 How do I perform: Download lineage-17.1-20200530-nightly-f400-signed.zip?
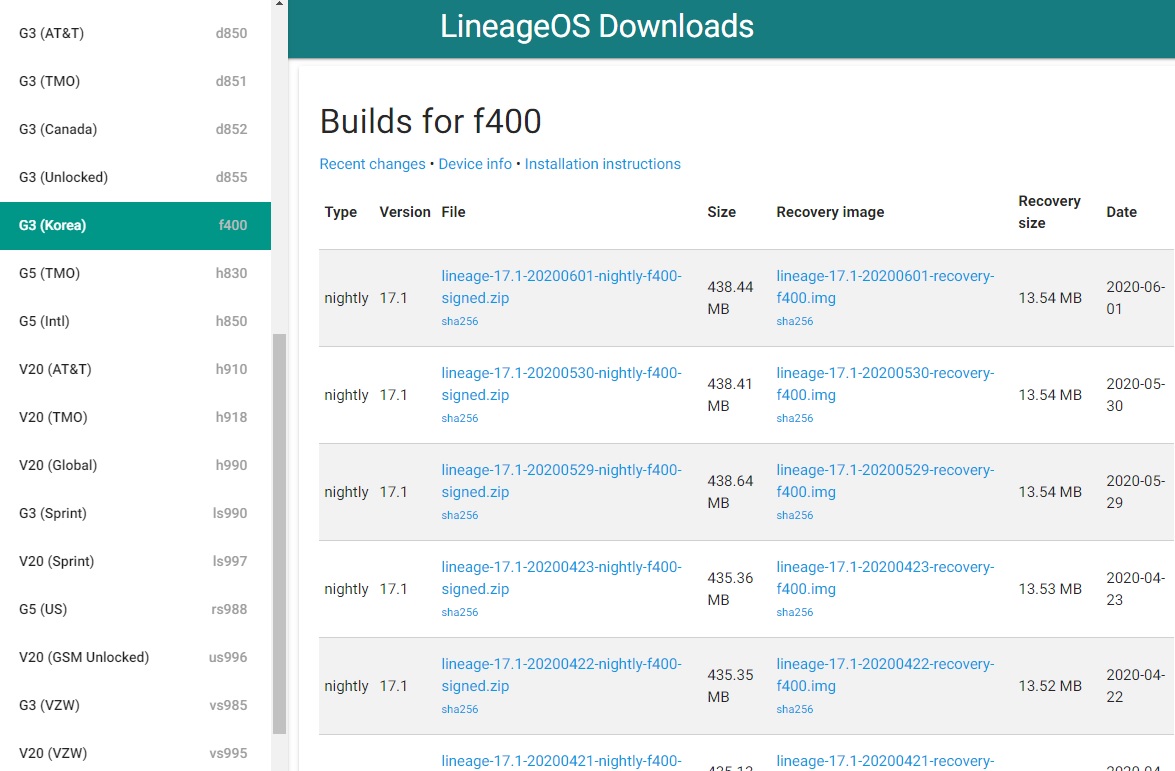(561, 384)
